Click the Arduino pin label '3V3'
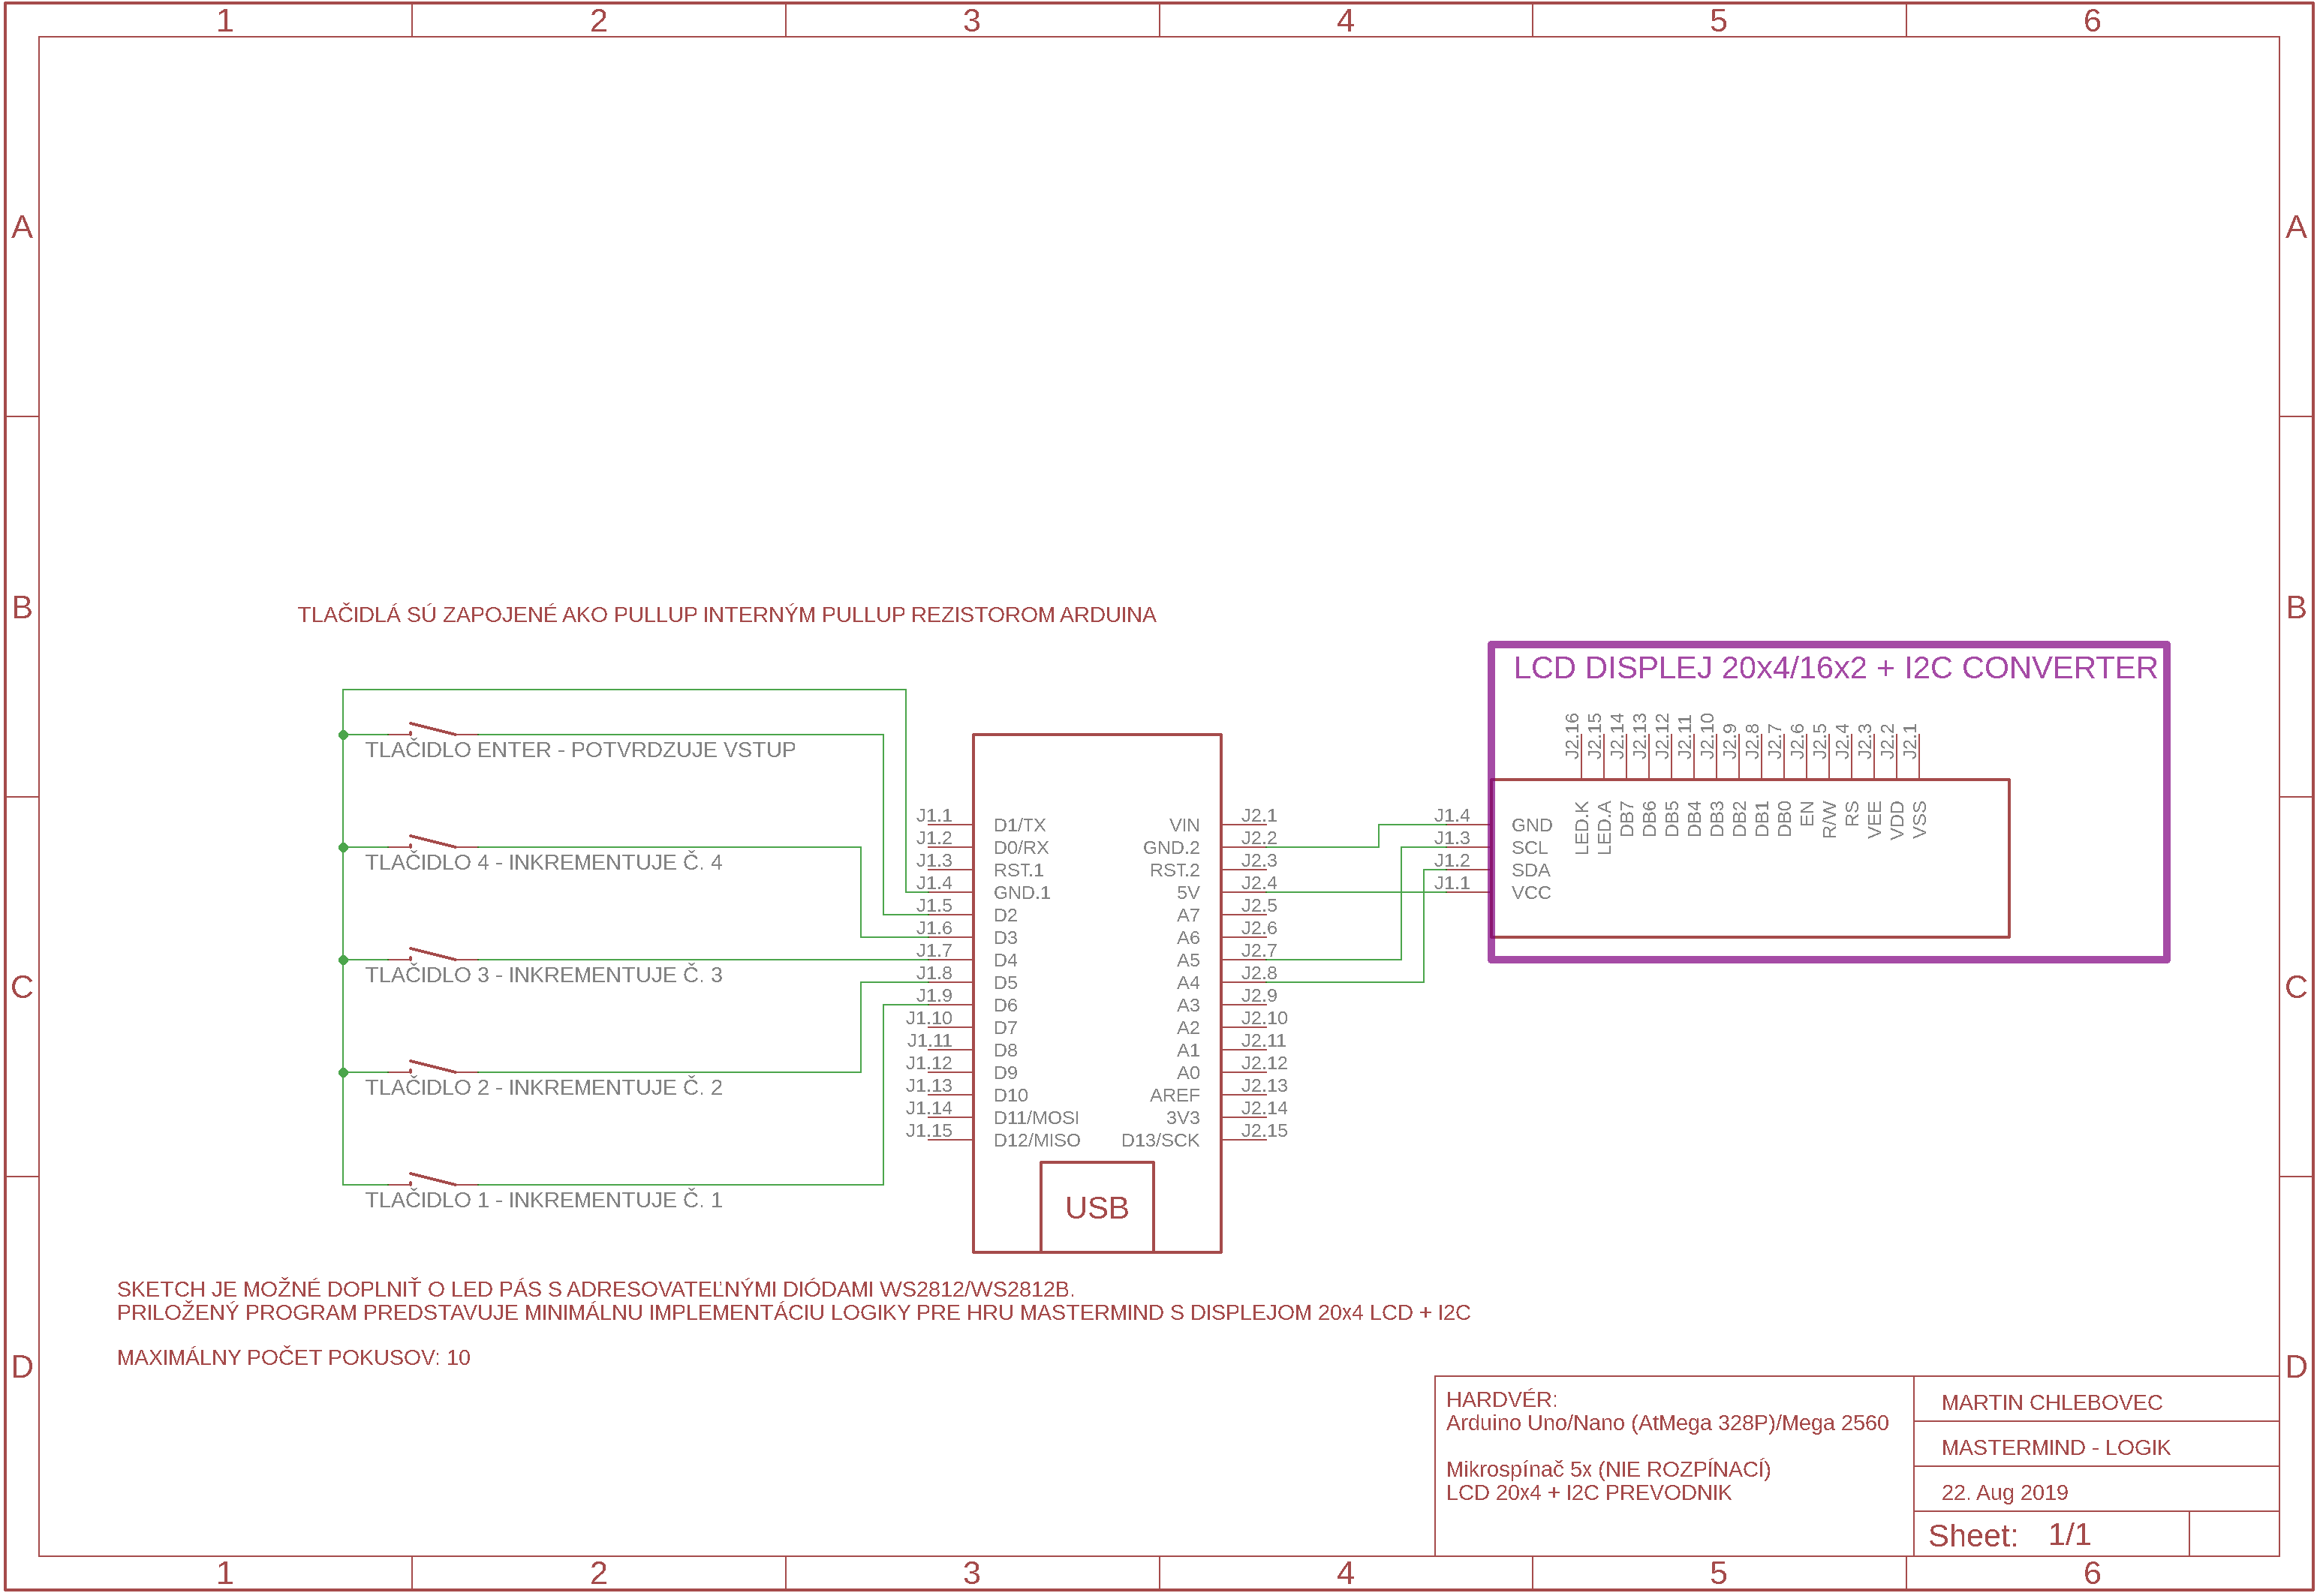Viewport: 2317px width, 1596px height. pos(1182,1117)
